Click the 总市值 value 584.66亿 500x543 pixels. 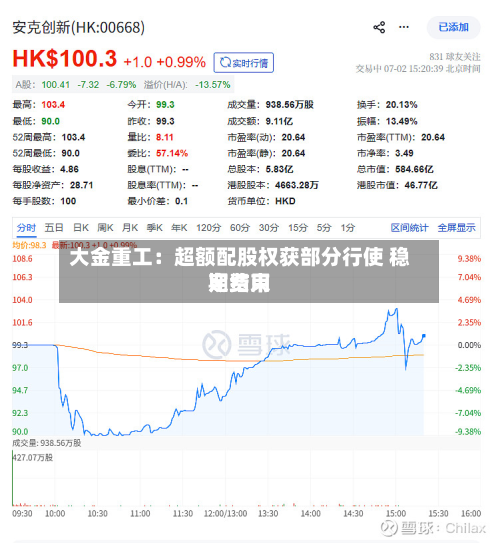414,169
